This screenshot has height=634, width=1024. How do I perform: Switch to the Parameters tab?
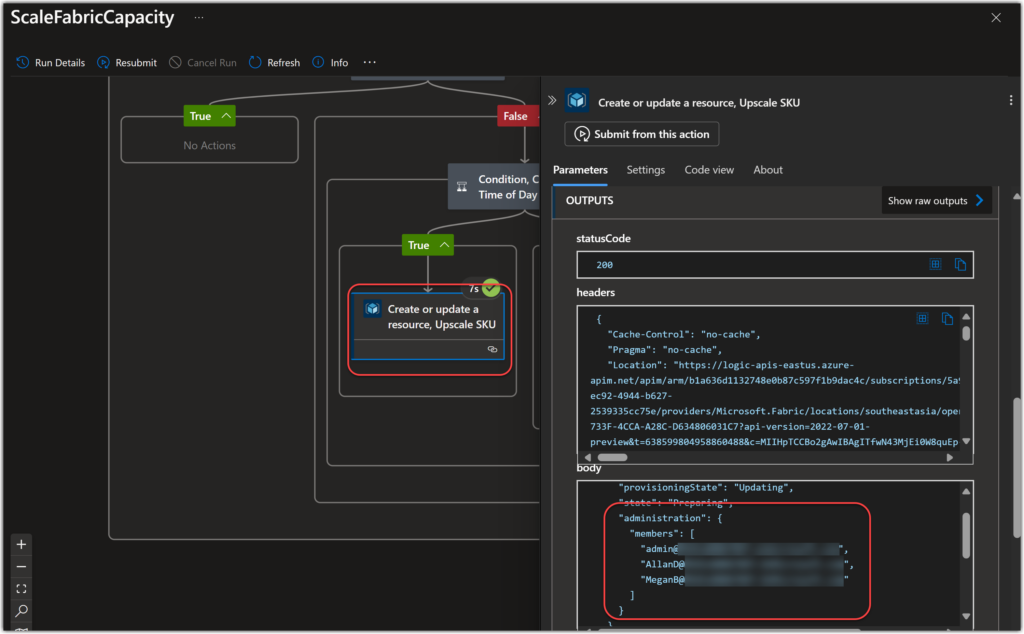tap(580, 170)
